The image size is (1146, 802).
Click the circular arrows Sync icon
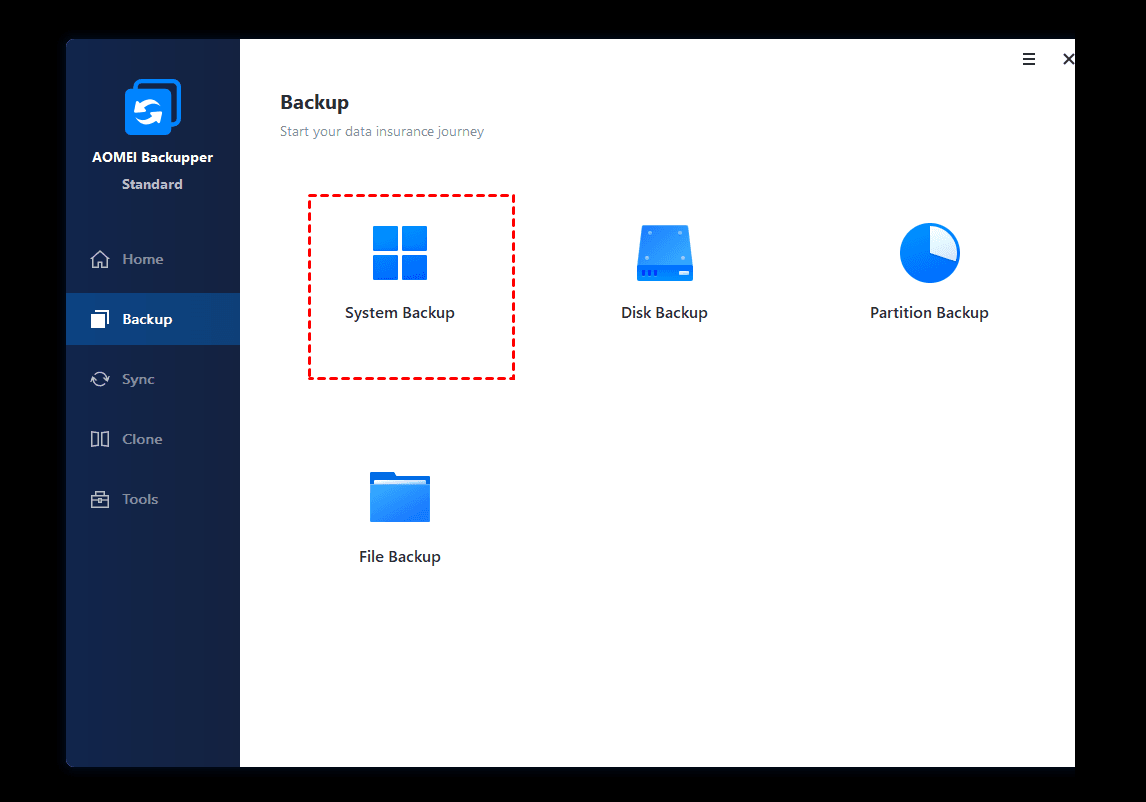click(100, 379)
